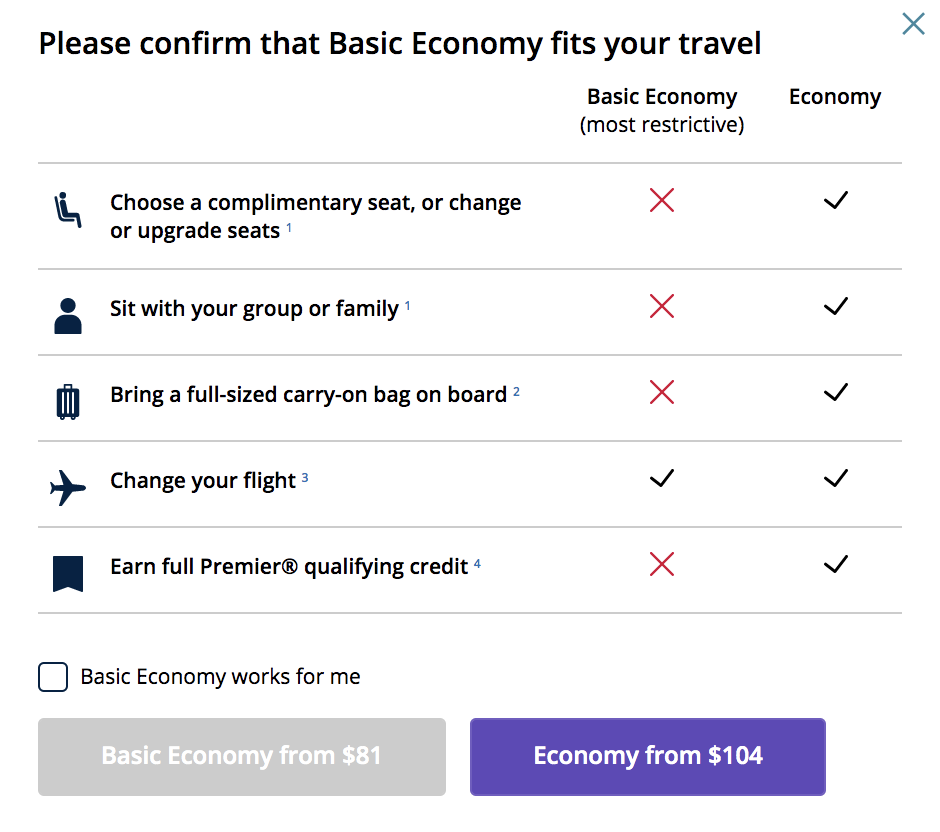Select the person icon beside family seating row
The height and width of the screenshot is (832, 940).
click(x=66, y=307)
